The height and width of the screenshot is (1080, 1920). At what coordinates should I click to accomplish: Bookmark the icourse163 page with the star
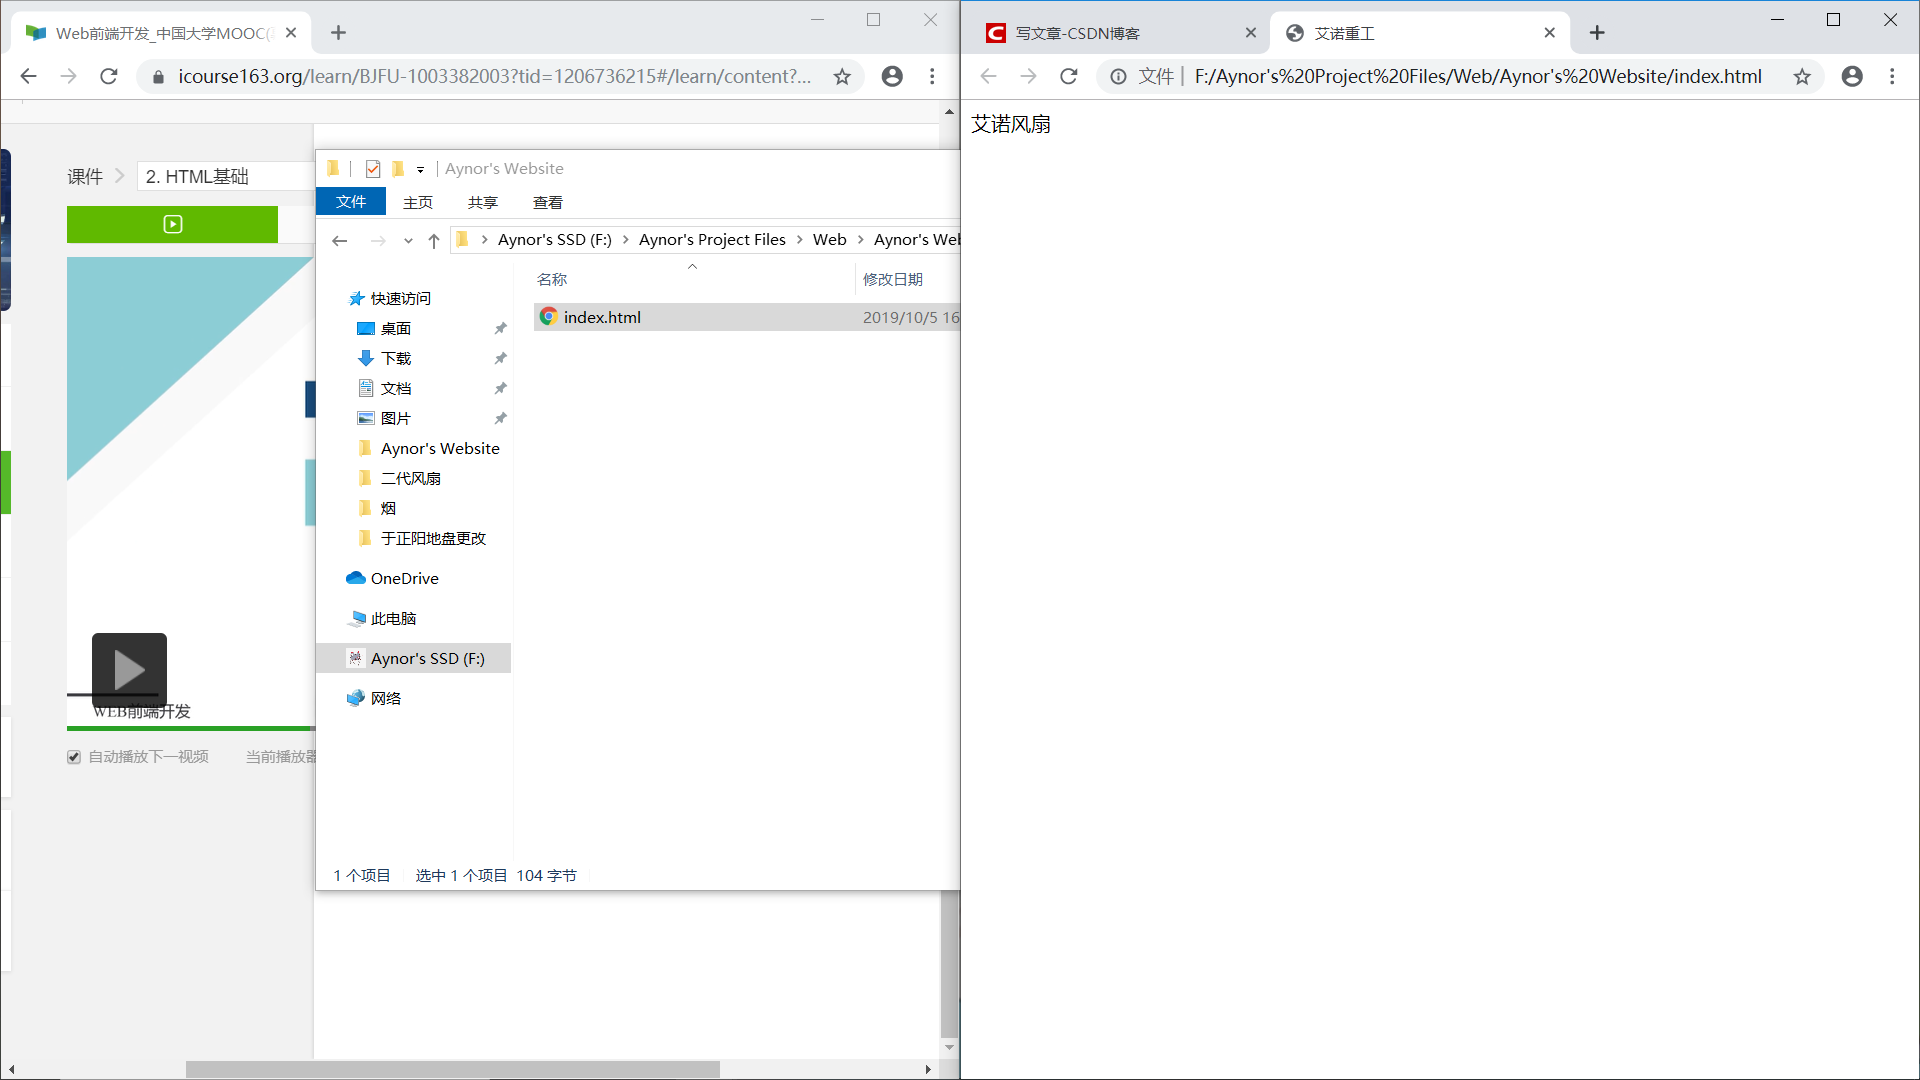842,76
